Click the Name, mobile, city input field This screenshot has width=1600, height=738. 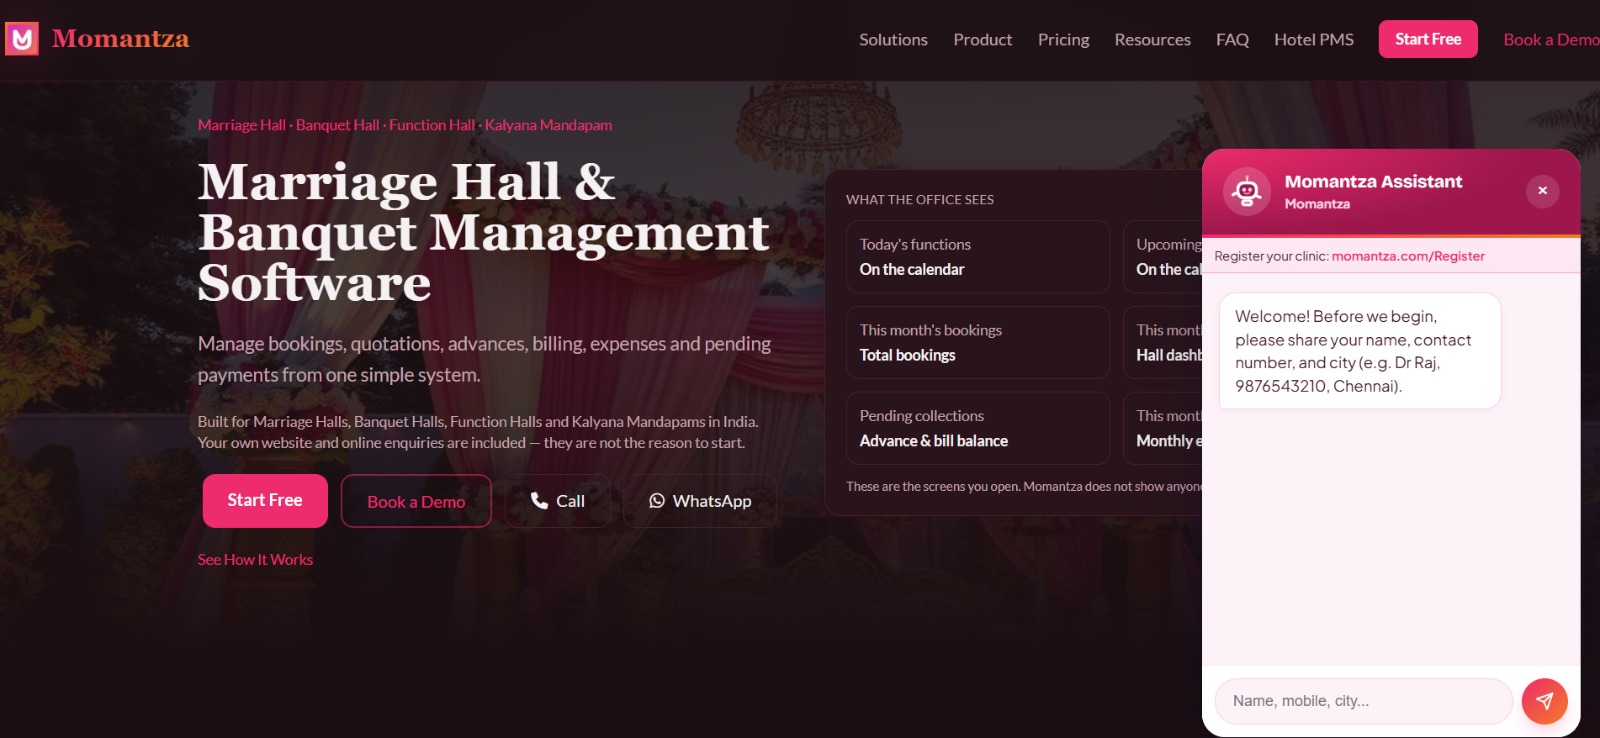point(1364,701)
